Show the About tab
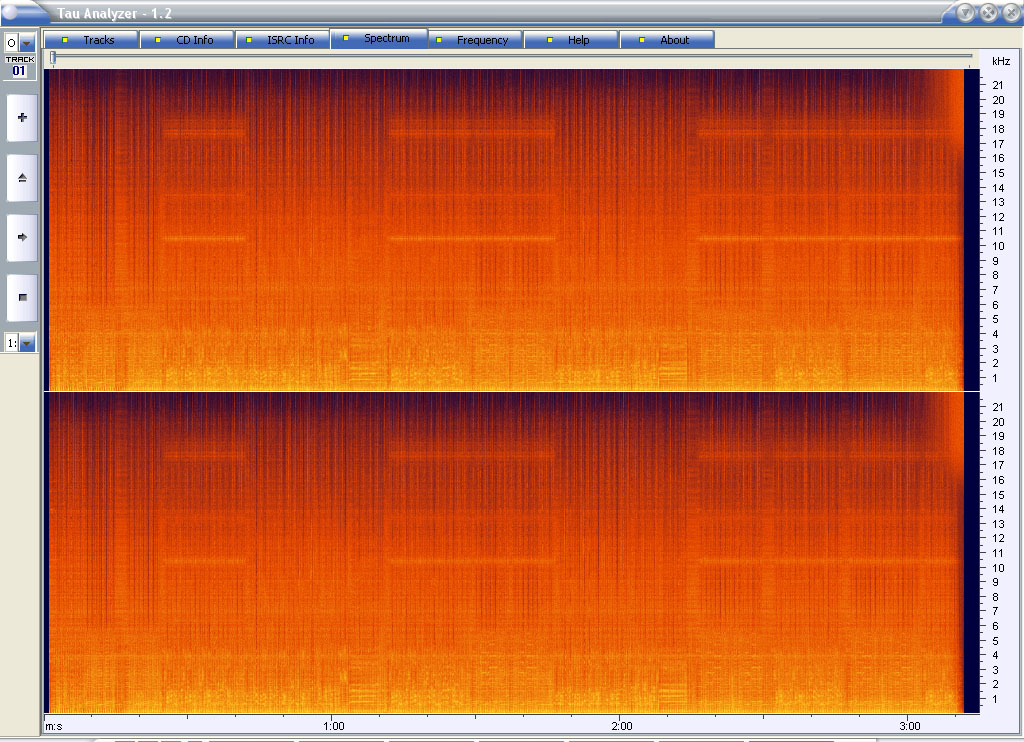The image size is (1024, 742). point(667,40)
